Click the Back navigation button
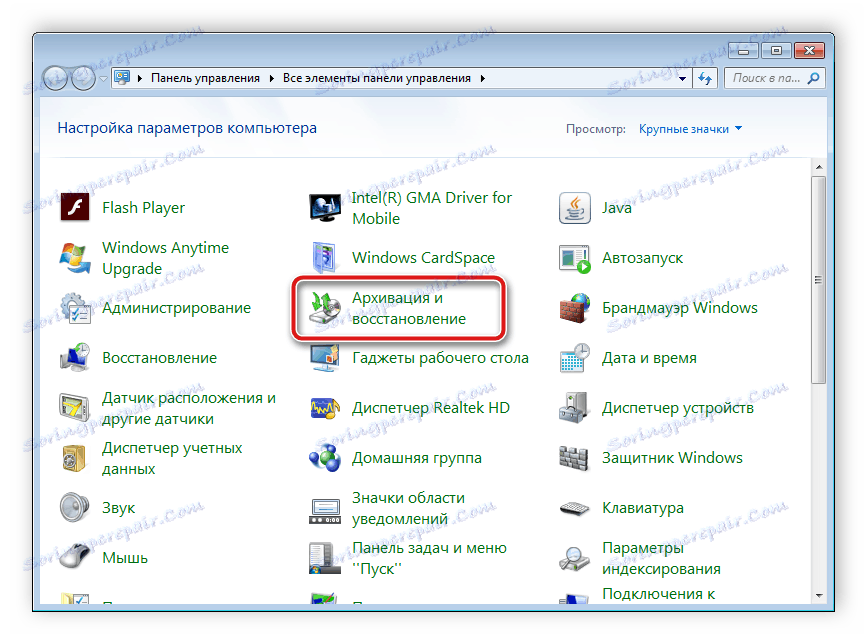Screen dimensions: 867x644 pos(56,78)
